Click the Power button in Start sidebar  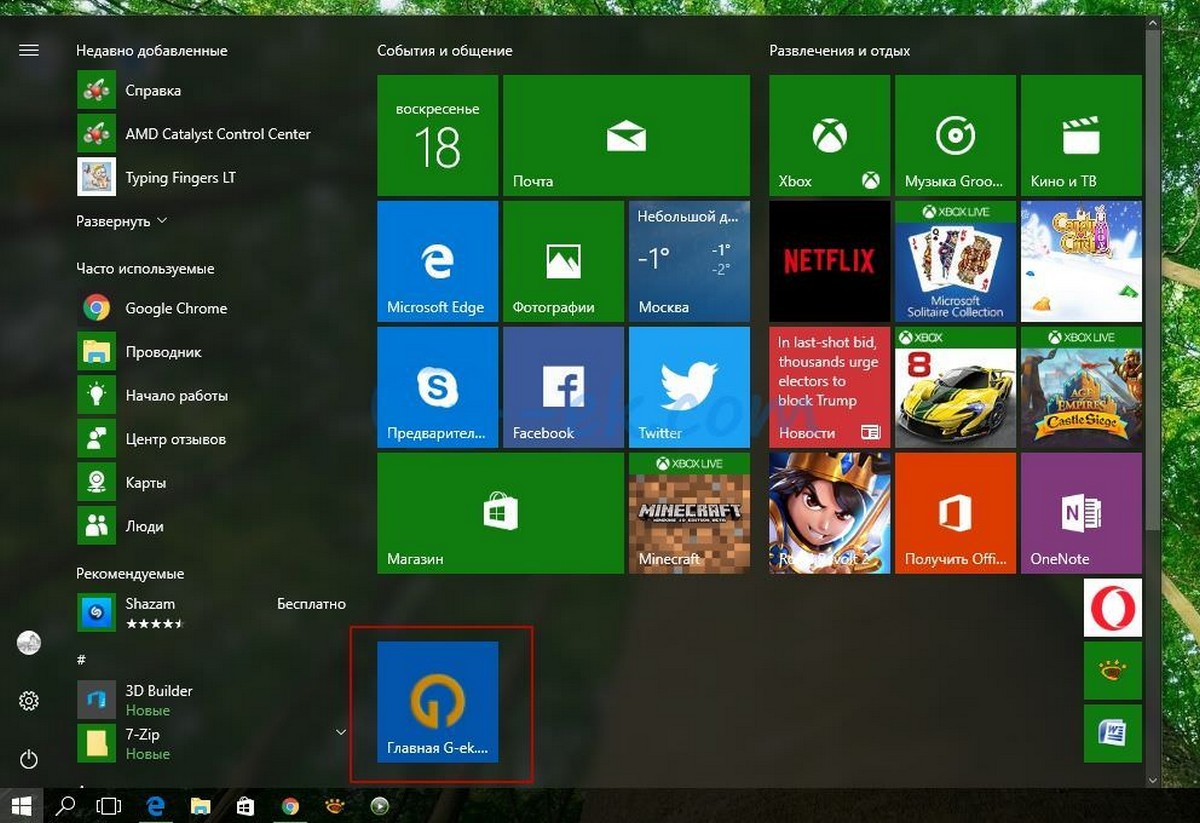tap(29, 760)
